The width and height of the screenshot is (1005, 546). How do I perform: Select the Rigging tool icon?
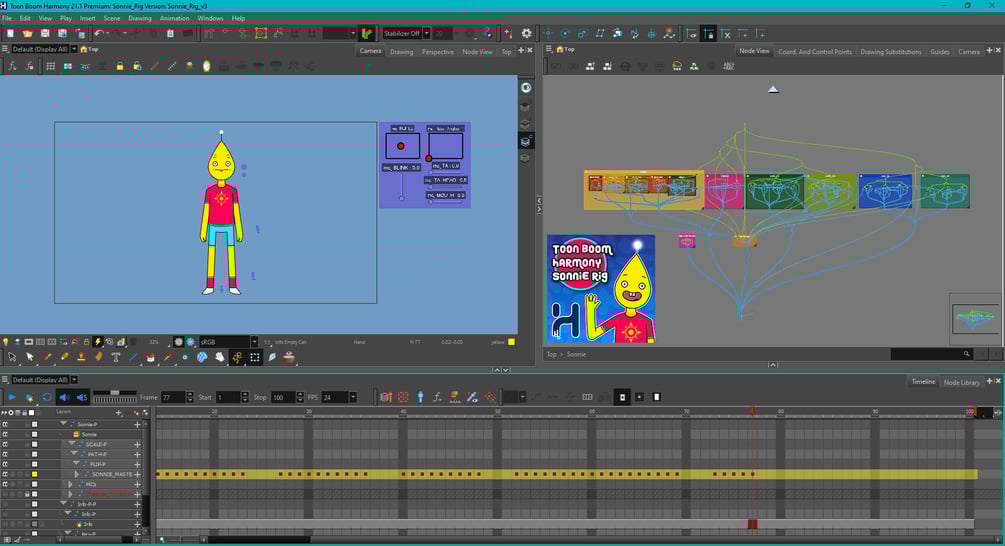[237, 358]
